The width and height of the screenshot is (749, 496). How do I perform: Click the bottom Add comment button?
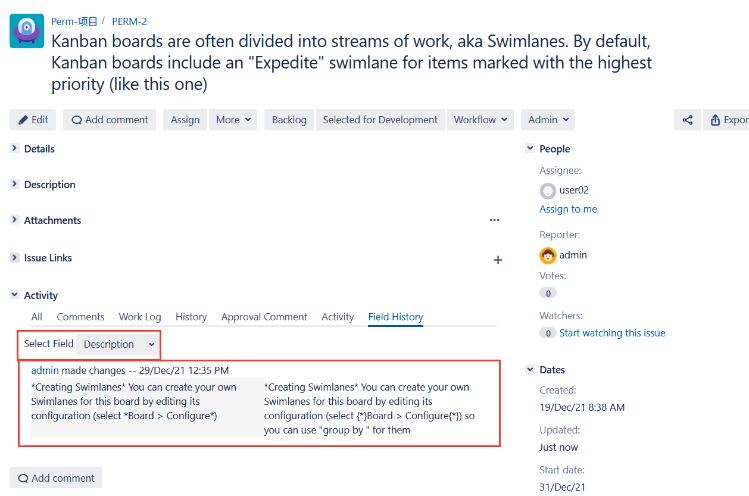pos(56,478)
